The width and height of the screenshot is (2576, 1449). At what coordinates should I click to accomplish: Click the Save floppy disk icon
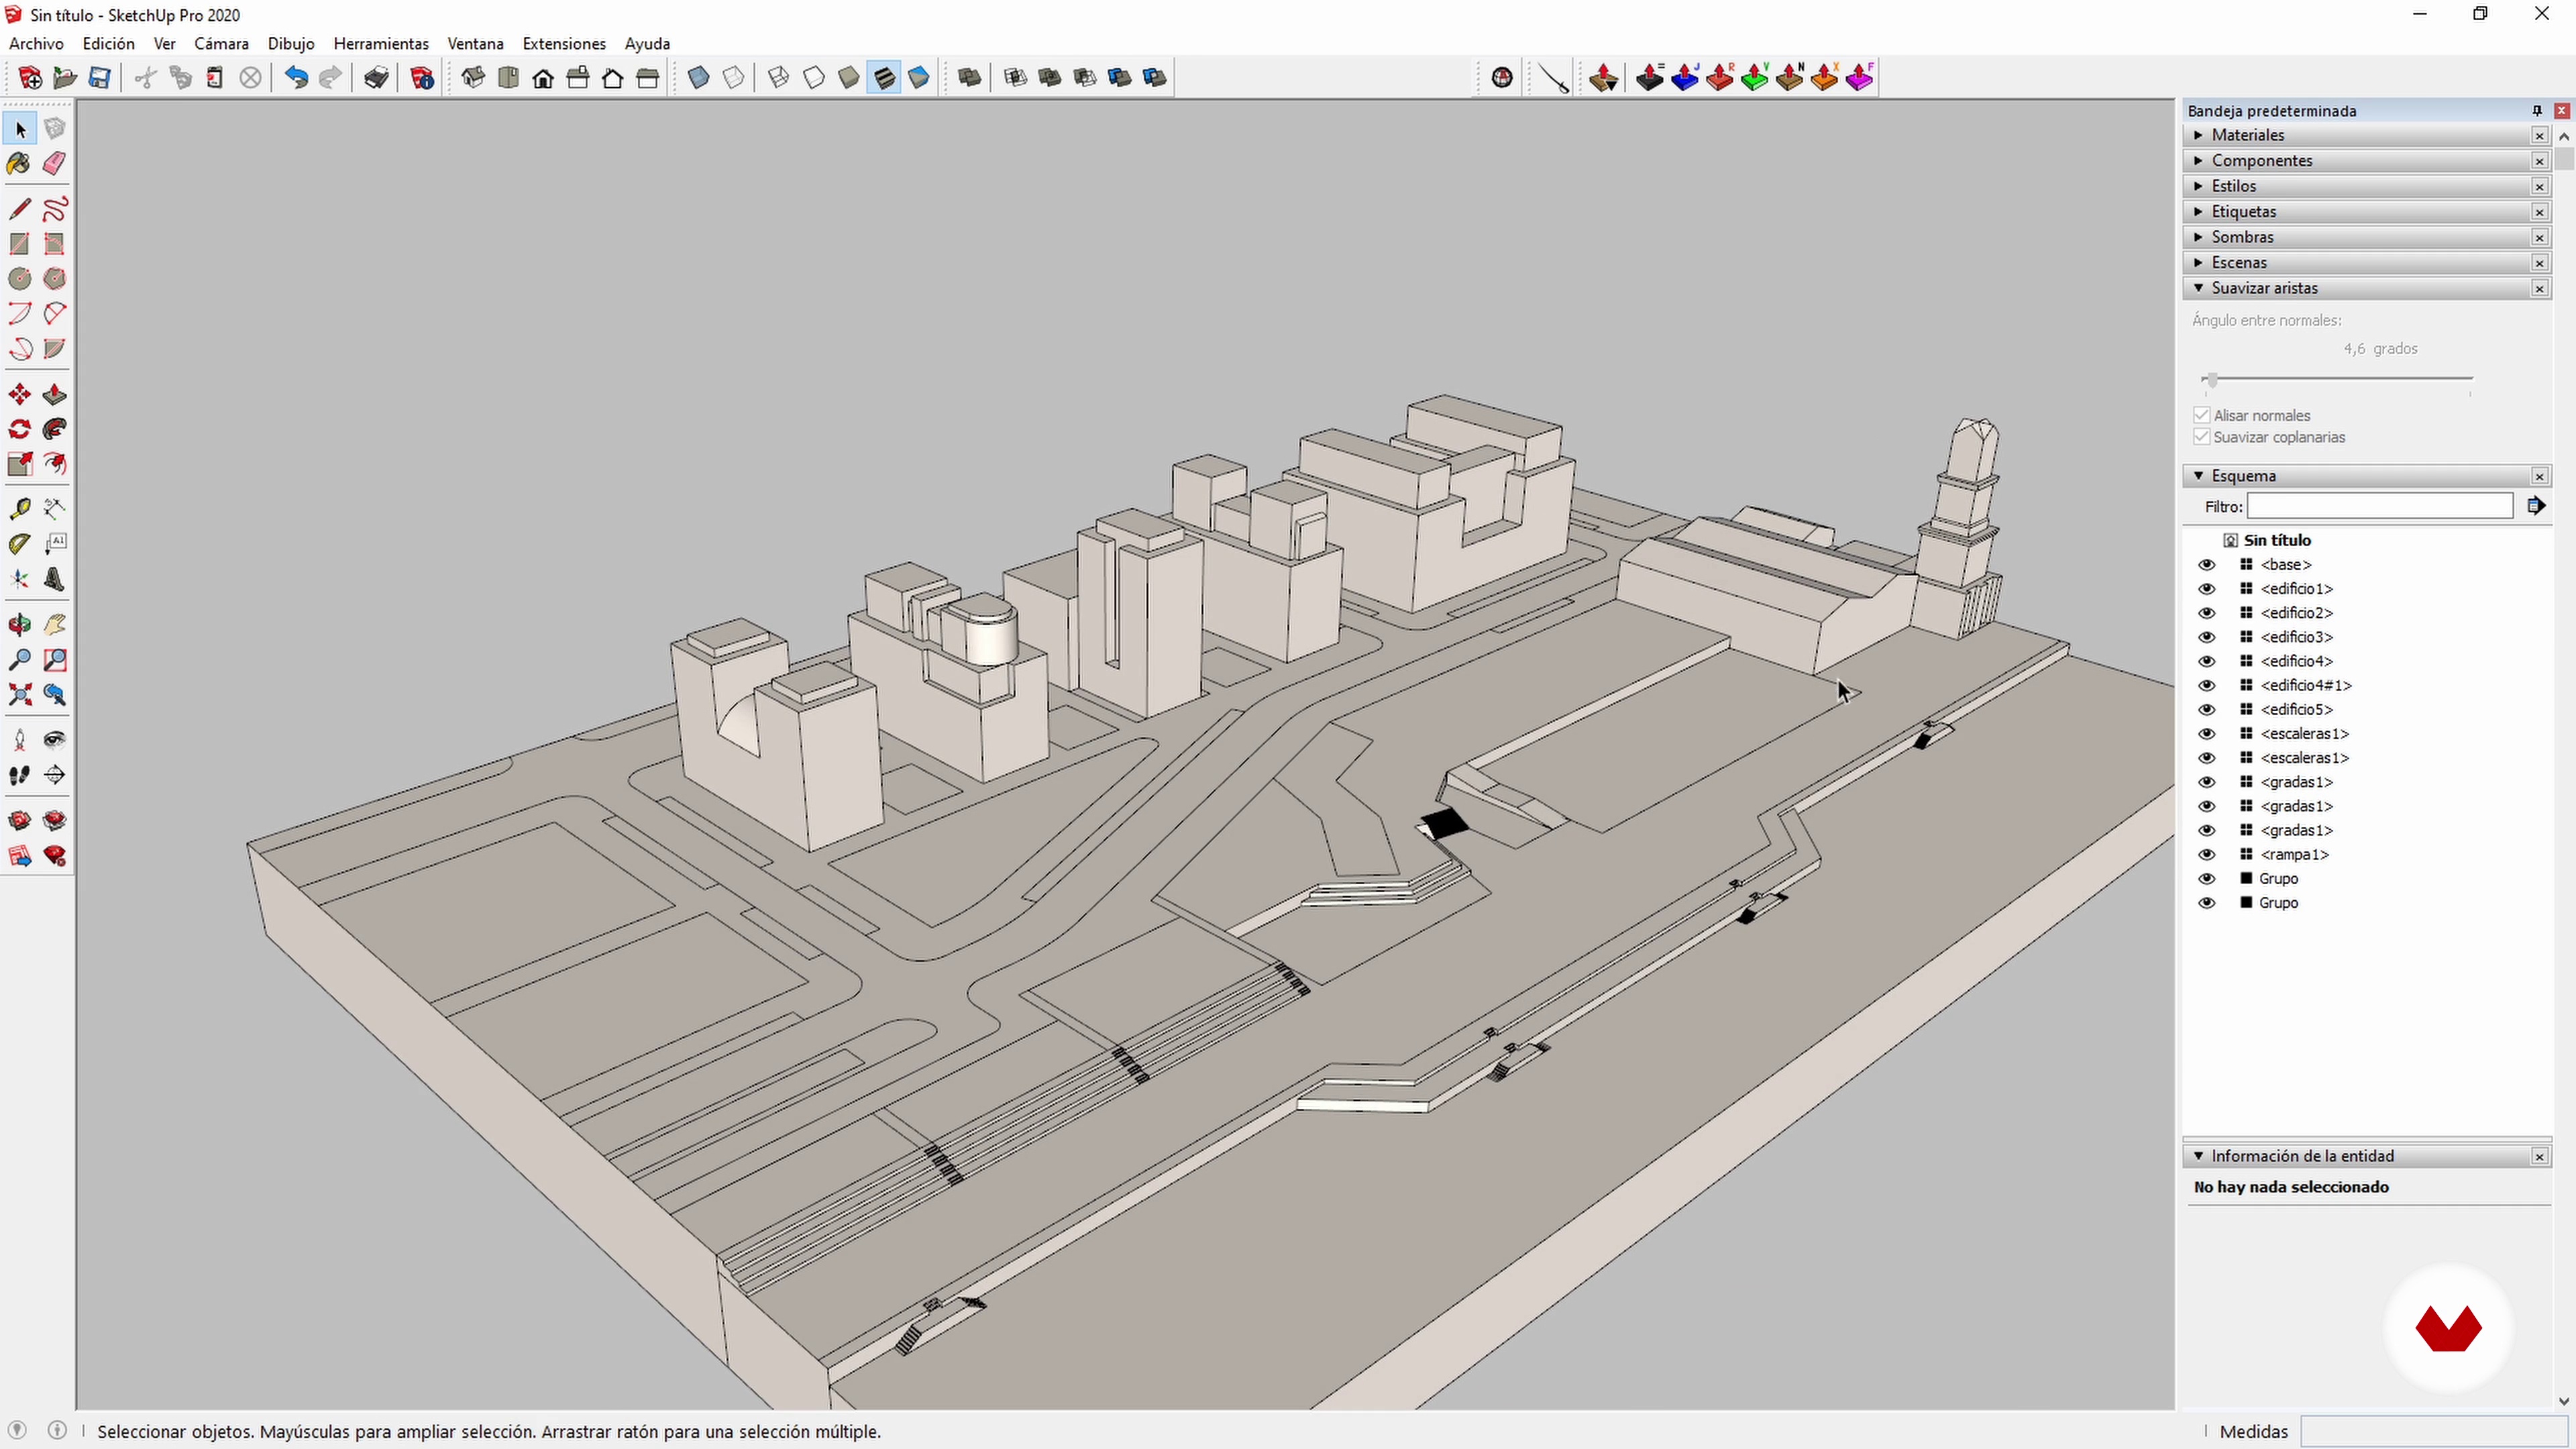click(x=99, y=77)
